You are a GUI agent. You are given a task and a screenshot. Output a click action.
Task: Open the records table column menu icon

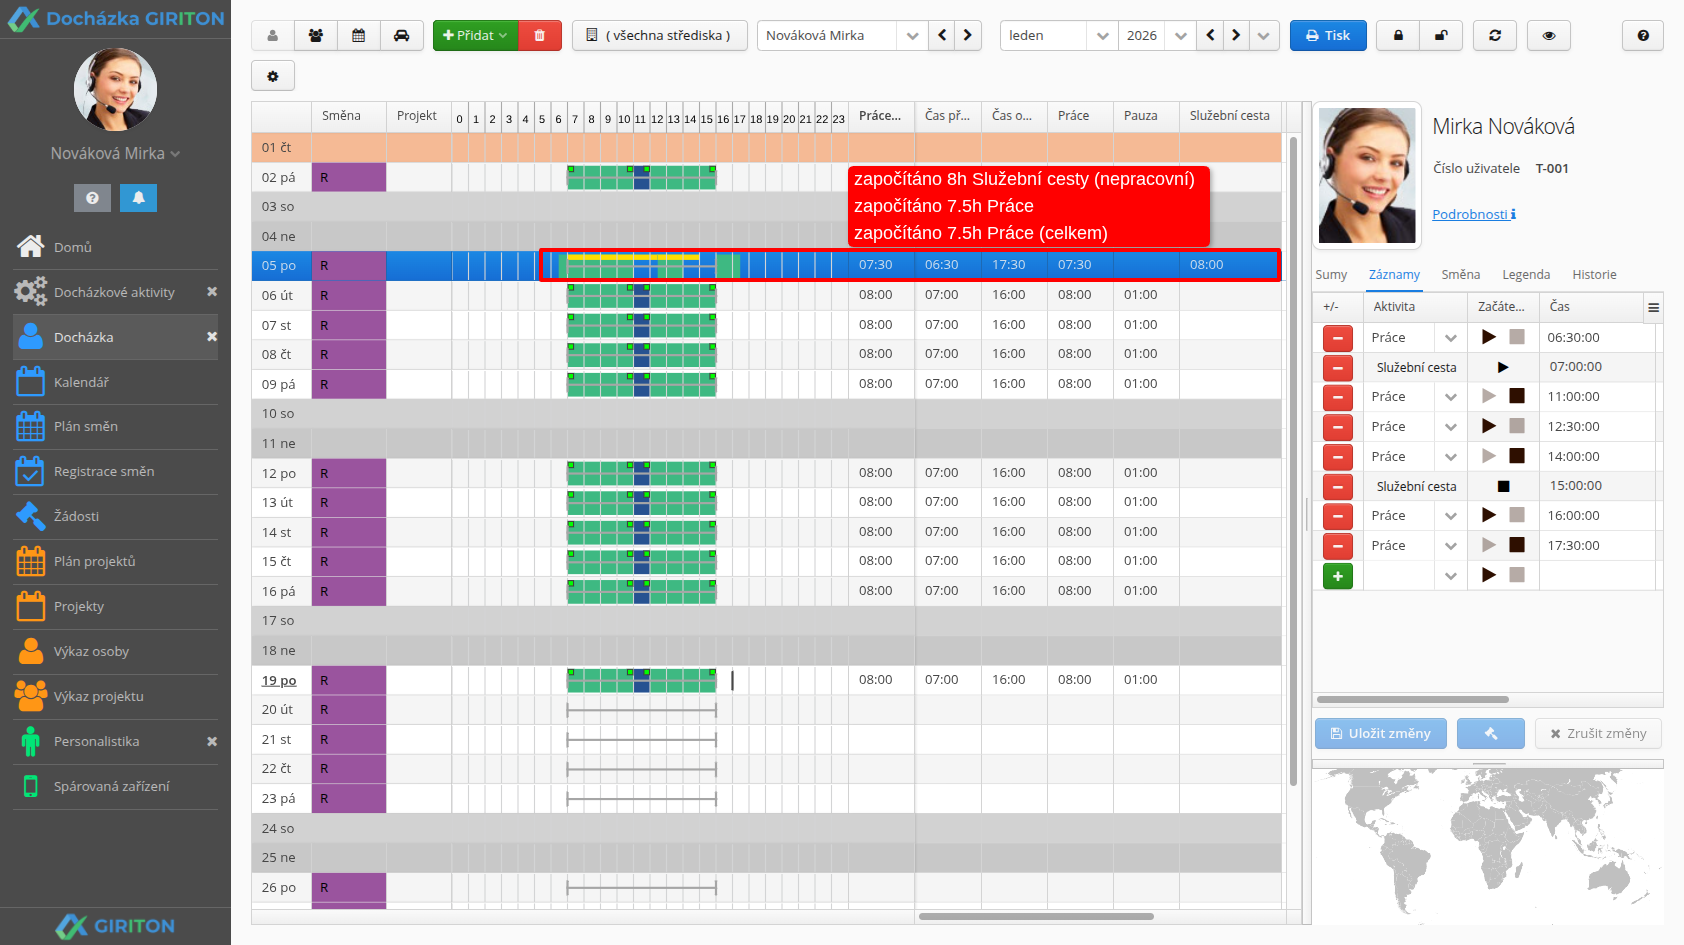(1654, 308)
